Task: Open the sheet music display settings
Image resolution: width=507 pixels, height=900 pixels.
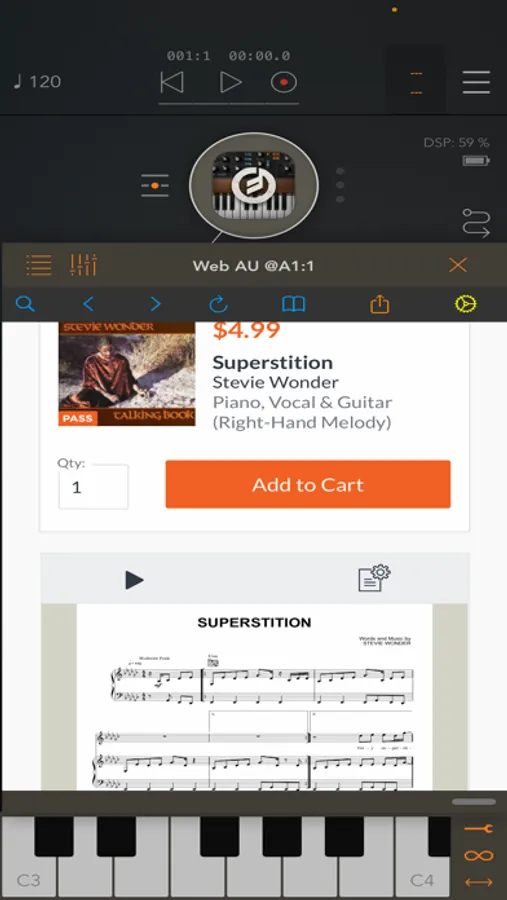Action: tap(374, 578)
